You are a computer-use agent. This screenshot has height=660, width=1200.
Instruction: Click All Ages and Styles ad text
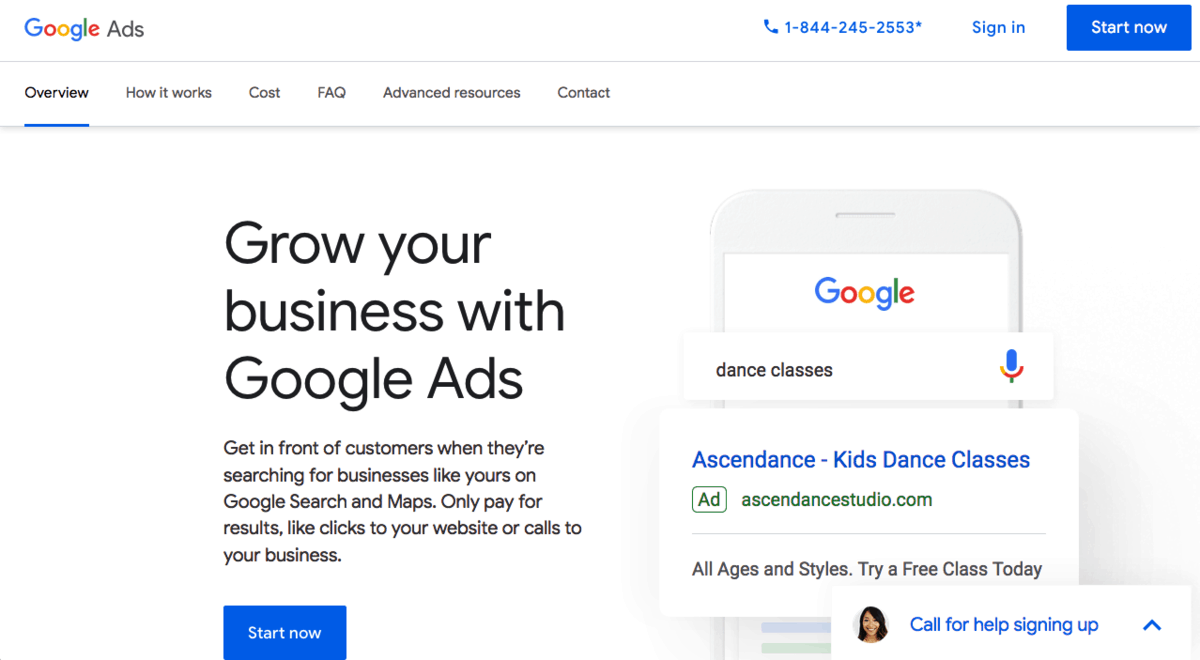867,569
